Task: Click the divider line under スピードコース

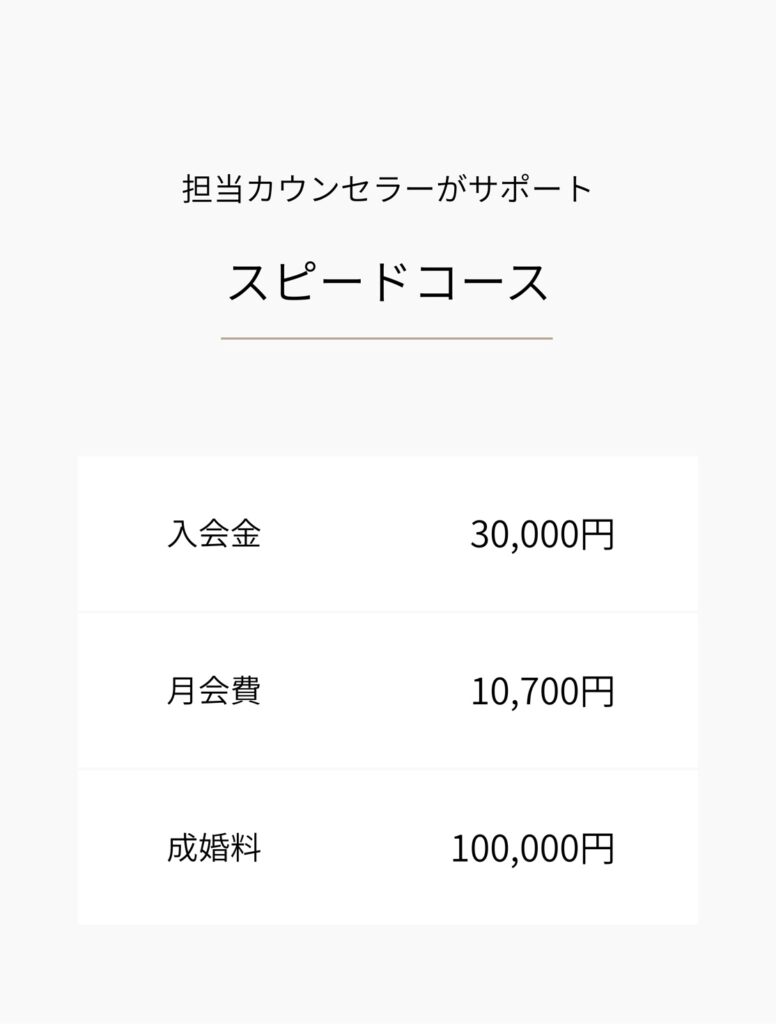Action: (x=387, y=338)
